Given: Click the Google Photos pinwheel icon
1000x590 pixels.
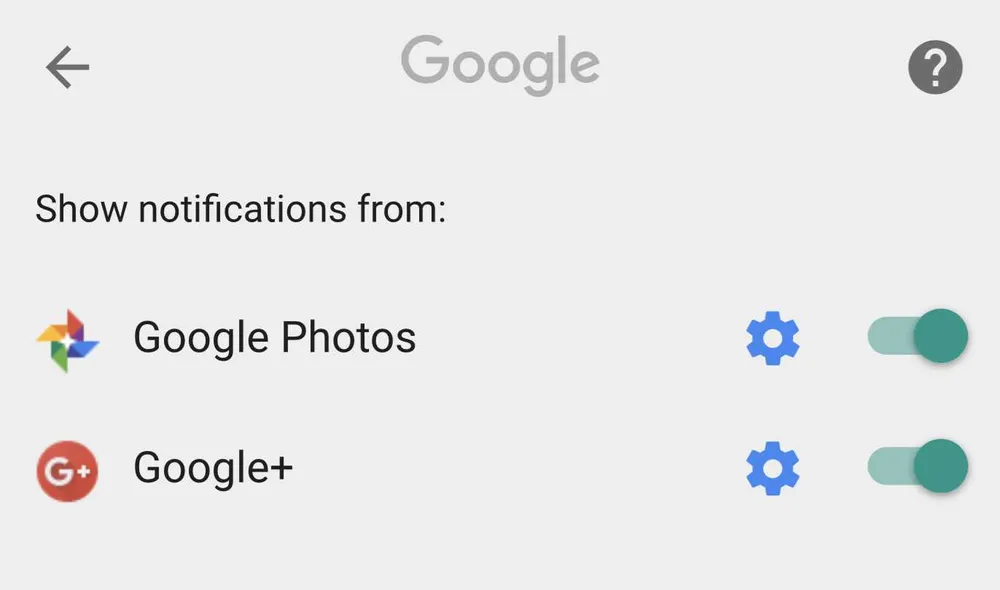Looking at the screenshot, I should pos(67,340).
